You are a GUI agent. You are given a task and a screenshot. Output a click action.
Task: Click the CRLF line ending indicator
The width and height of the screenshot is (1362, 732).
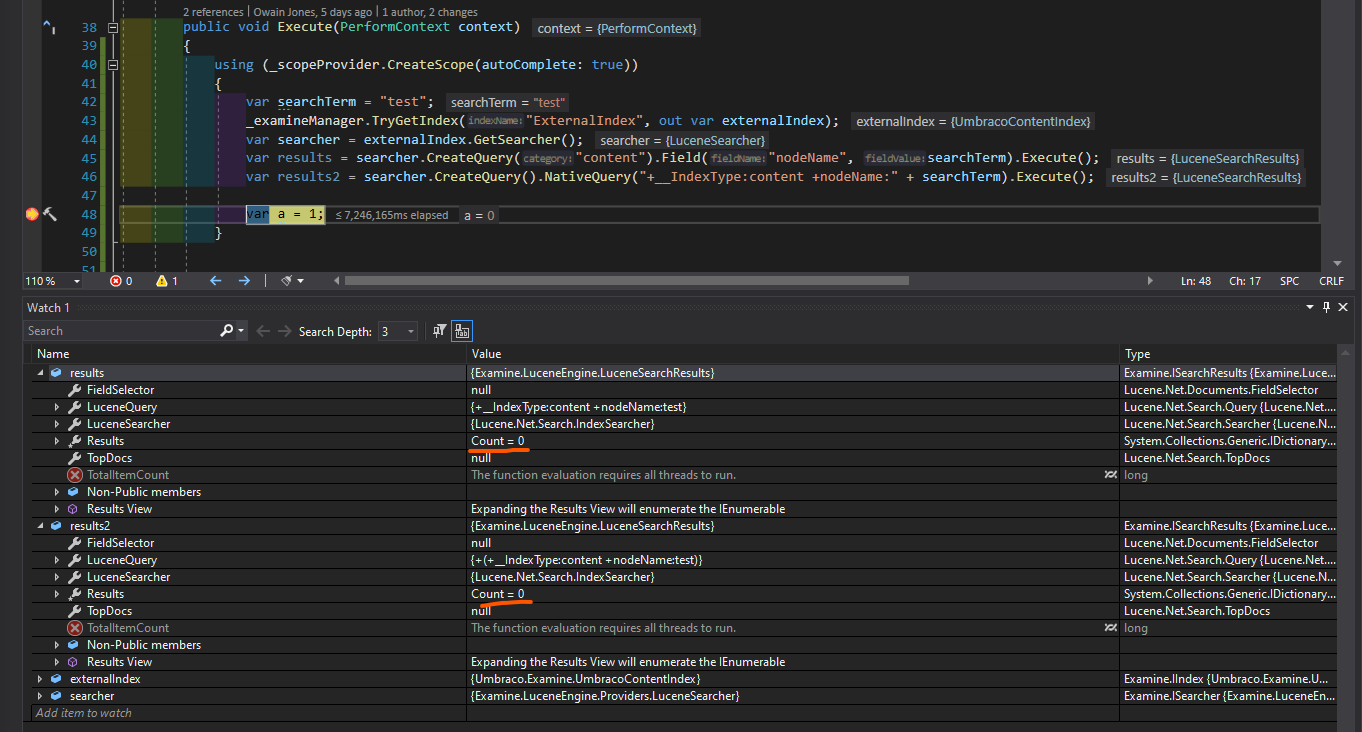1332,281
